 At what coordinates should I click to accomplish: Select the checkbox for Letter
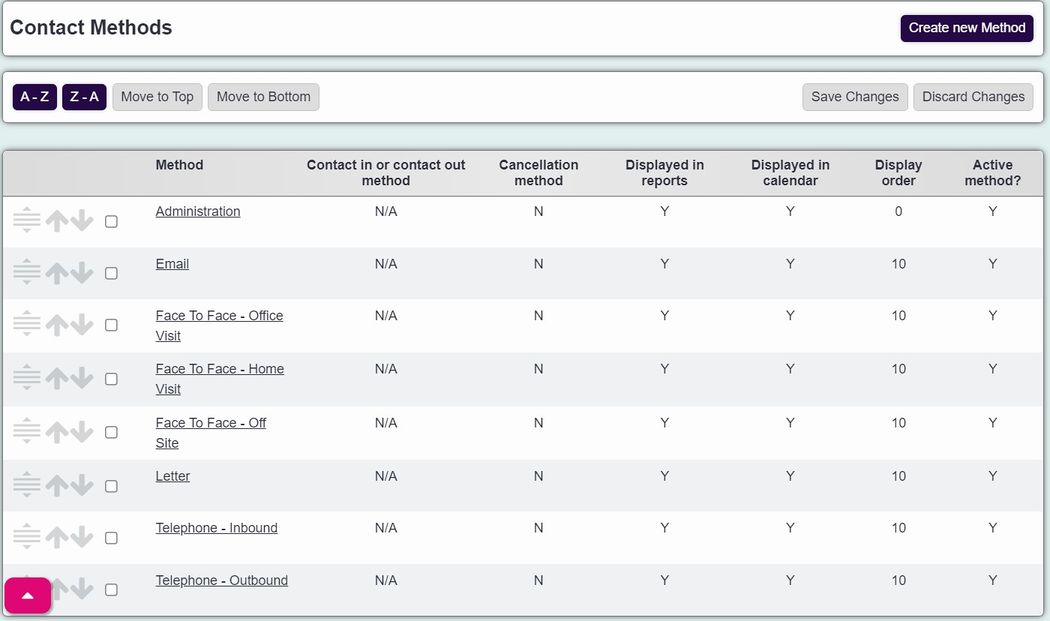[x=111, y=486]
